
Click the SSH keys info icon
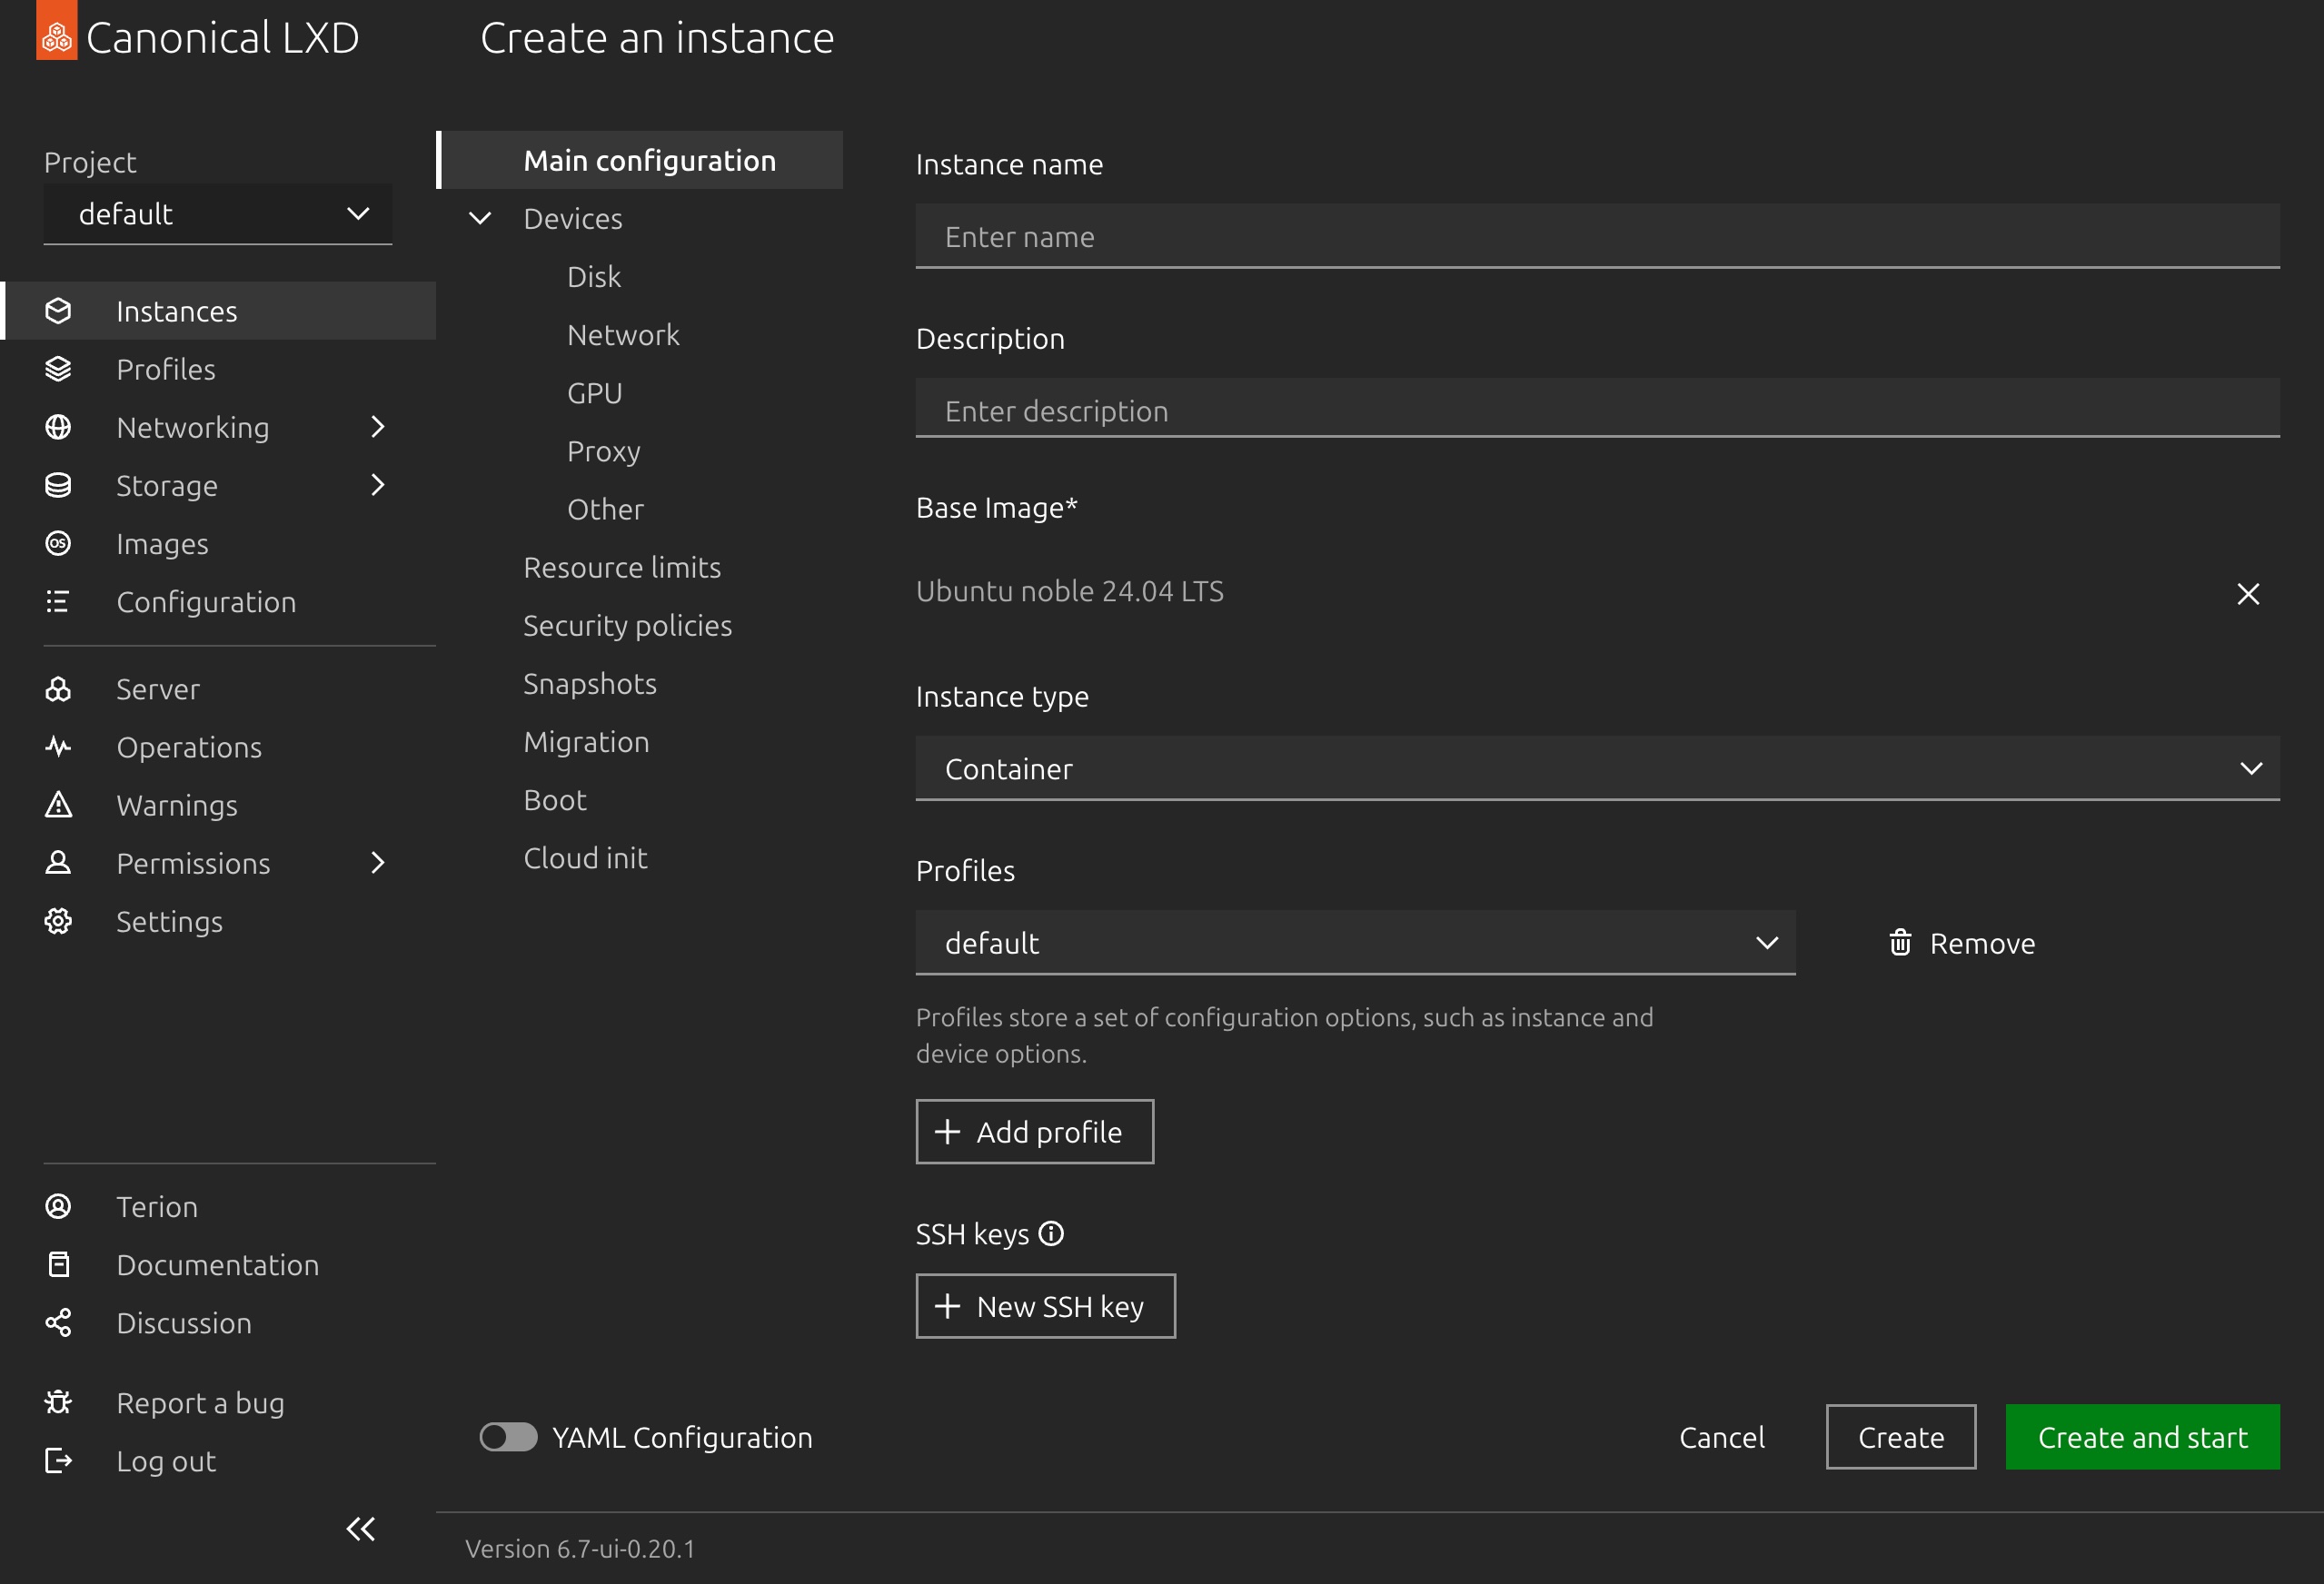[1051, 1233]
